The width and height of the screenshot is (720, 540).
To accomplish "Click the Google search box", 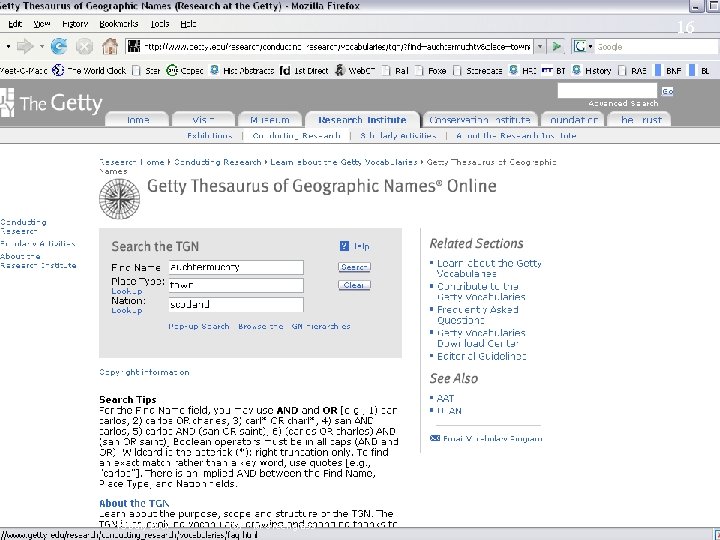I will click(657, 46).
